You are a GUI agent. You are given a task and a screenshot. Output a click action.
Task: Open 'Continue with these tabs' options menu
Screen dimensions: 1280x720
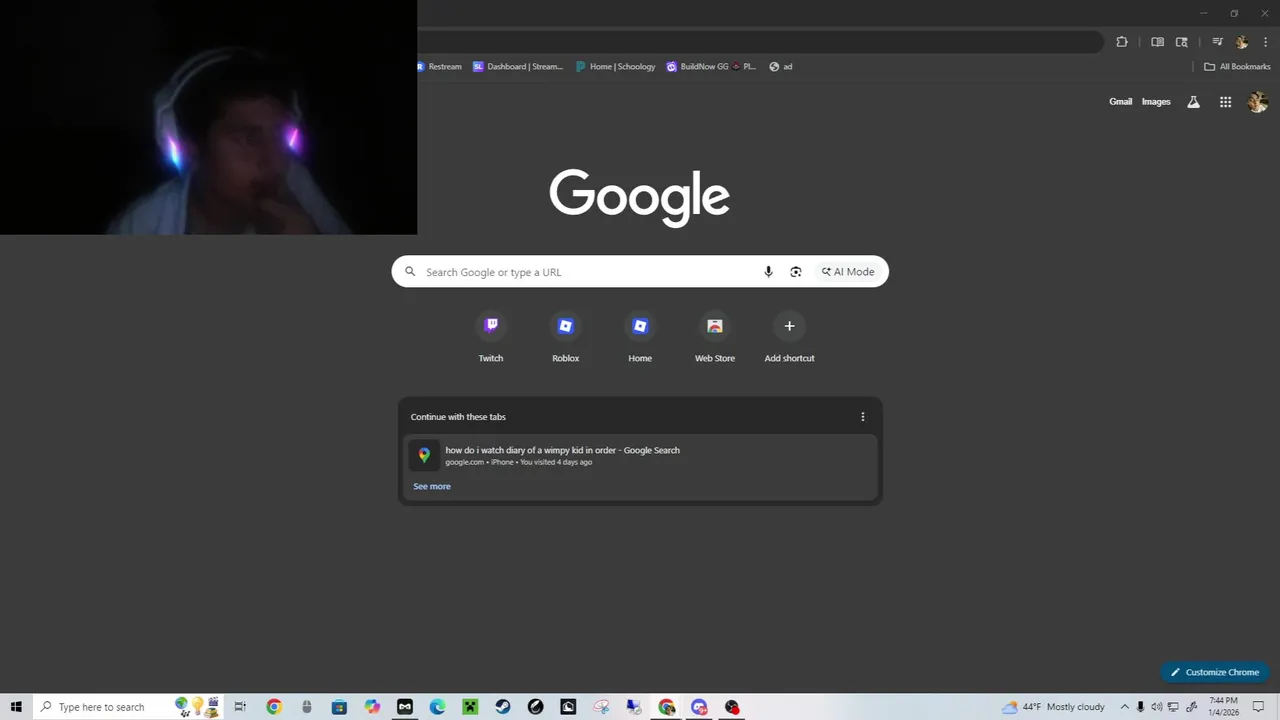click(x=863, y=417)
